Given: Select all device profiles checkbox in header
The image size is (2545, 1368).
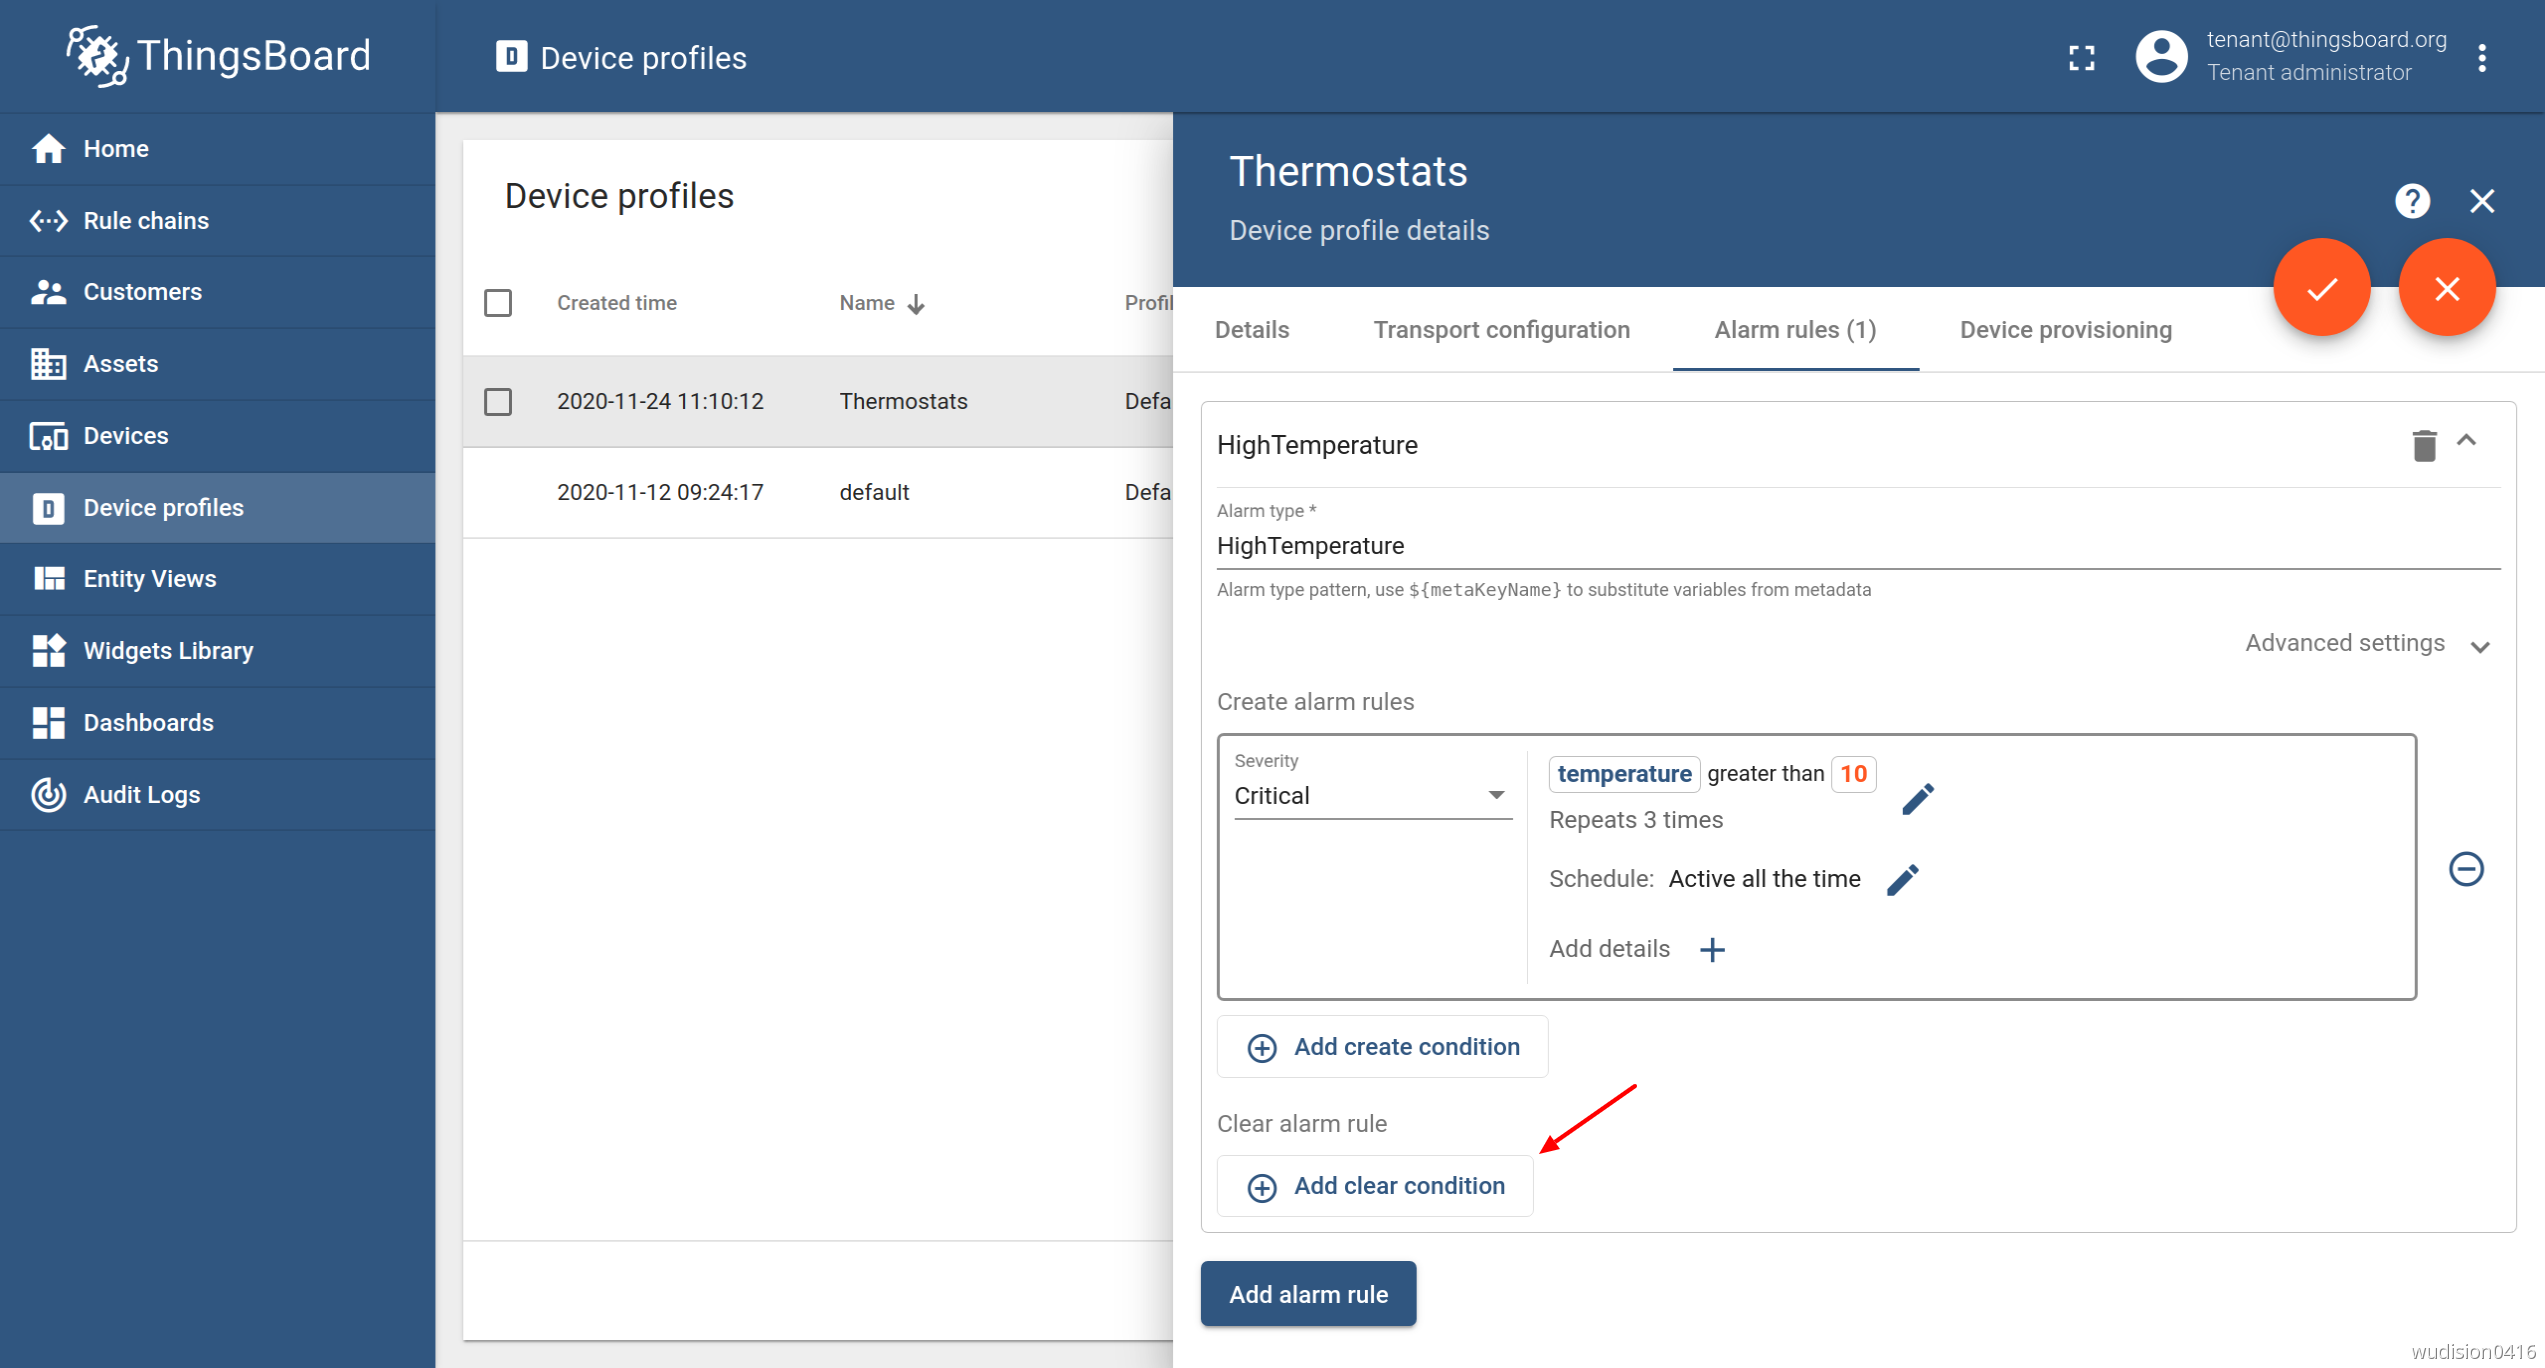Looking at the screenshot, I should coord(498,303).
